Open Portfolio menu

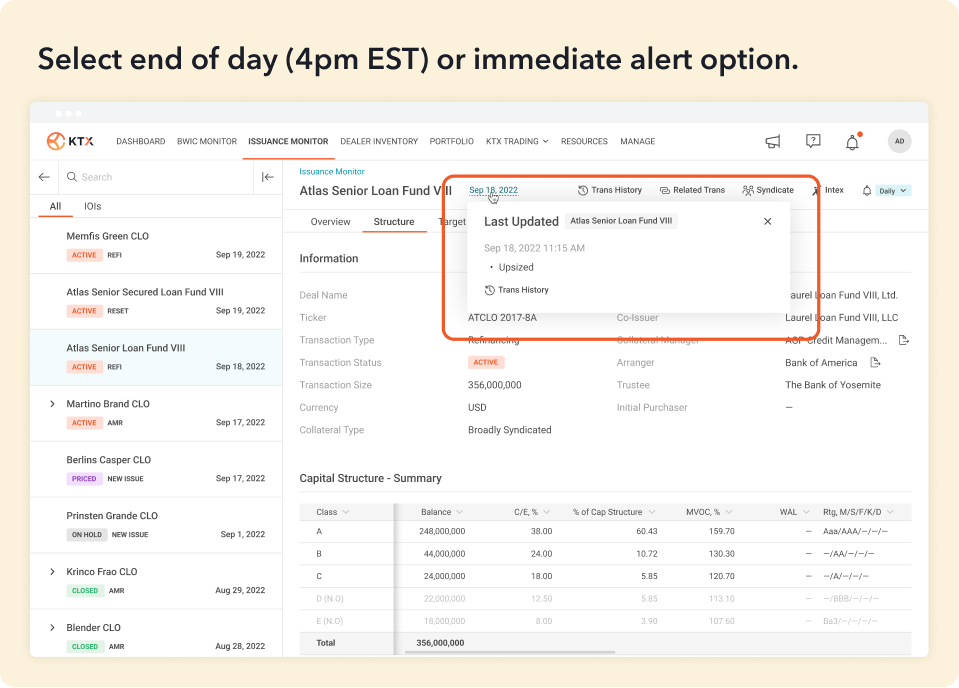click(x=451, y=141)
